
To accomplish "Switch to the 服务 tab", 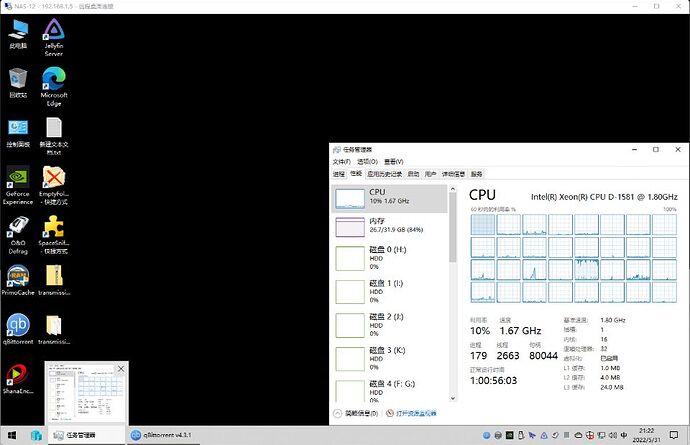I will click(x=476, y=173).
